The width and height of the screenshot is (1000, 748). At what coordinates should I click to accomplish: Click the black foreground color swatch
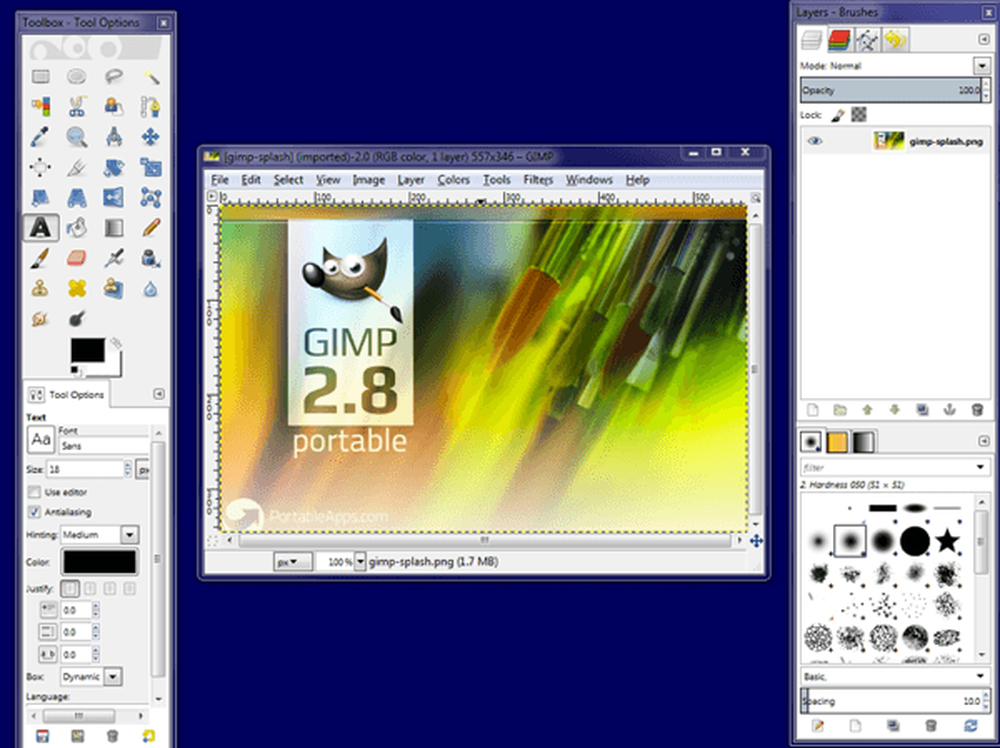tap(87, 351)
